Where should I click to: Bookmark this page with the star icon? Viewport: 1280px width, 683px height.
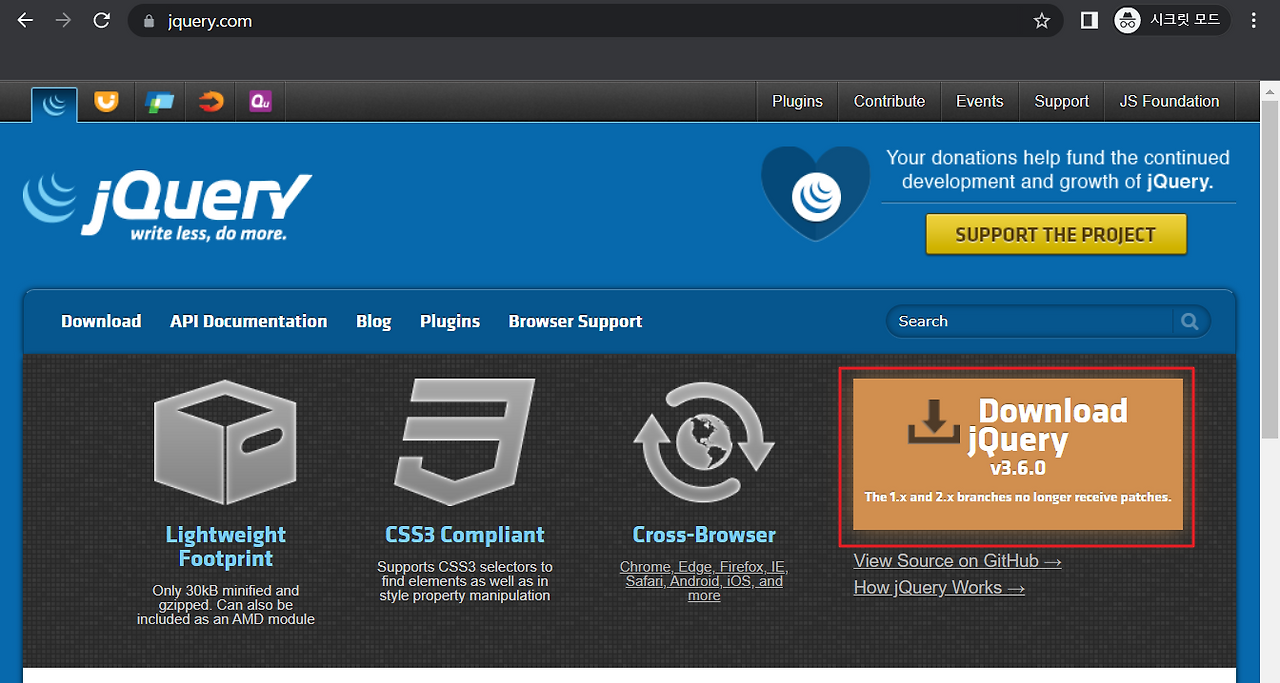coord(1041,21)
